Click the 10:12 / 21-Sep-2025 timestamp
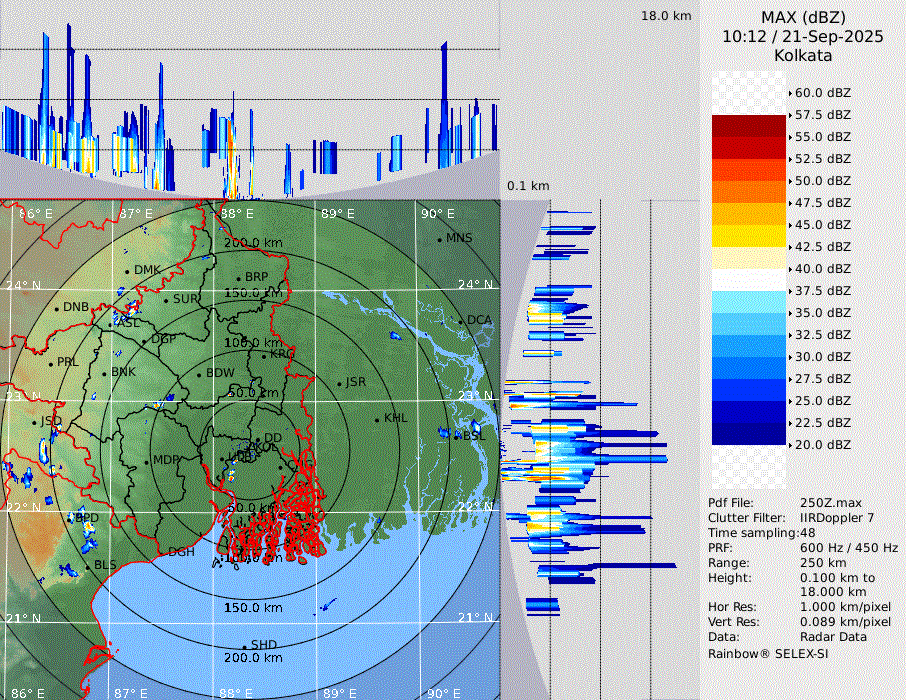The width and height of the screenshot is (906, 700). [x=802, y=36]
